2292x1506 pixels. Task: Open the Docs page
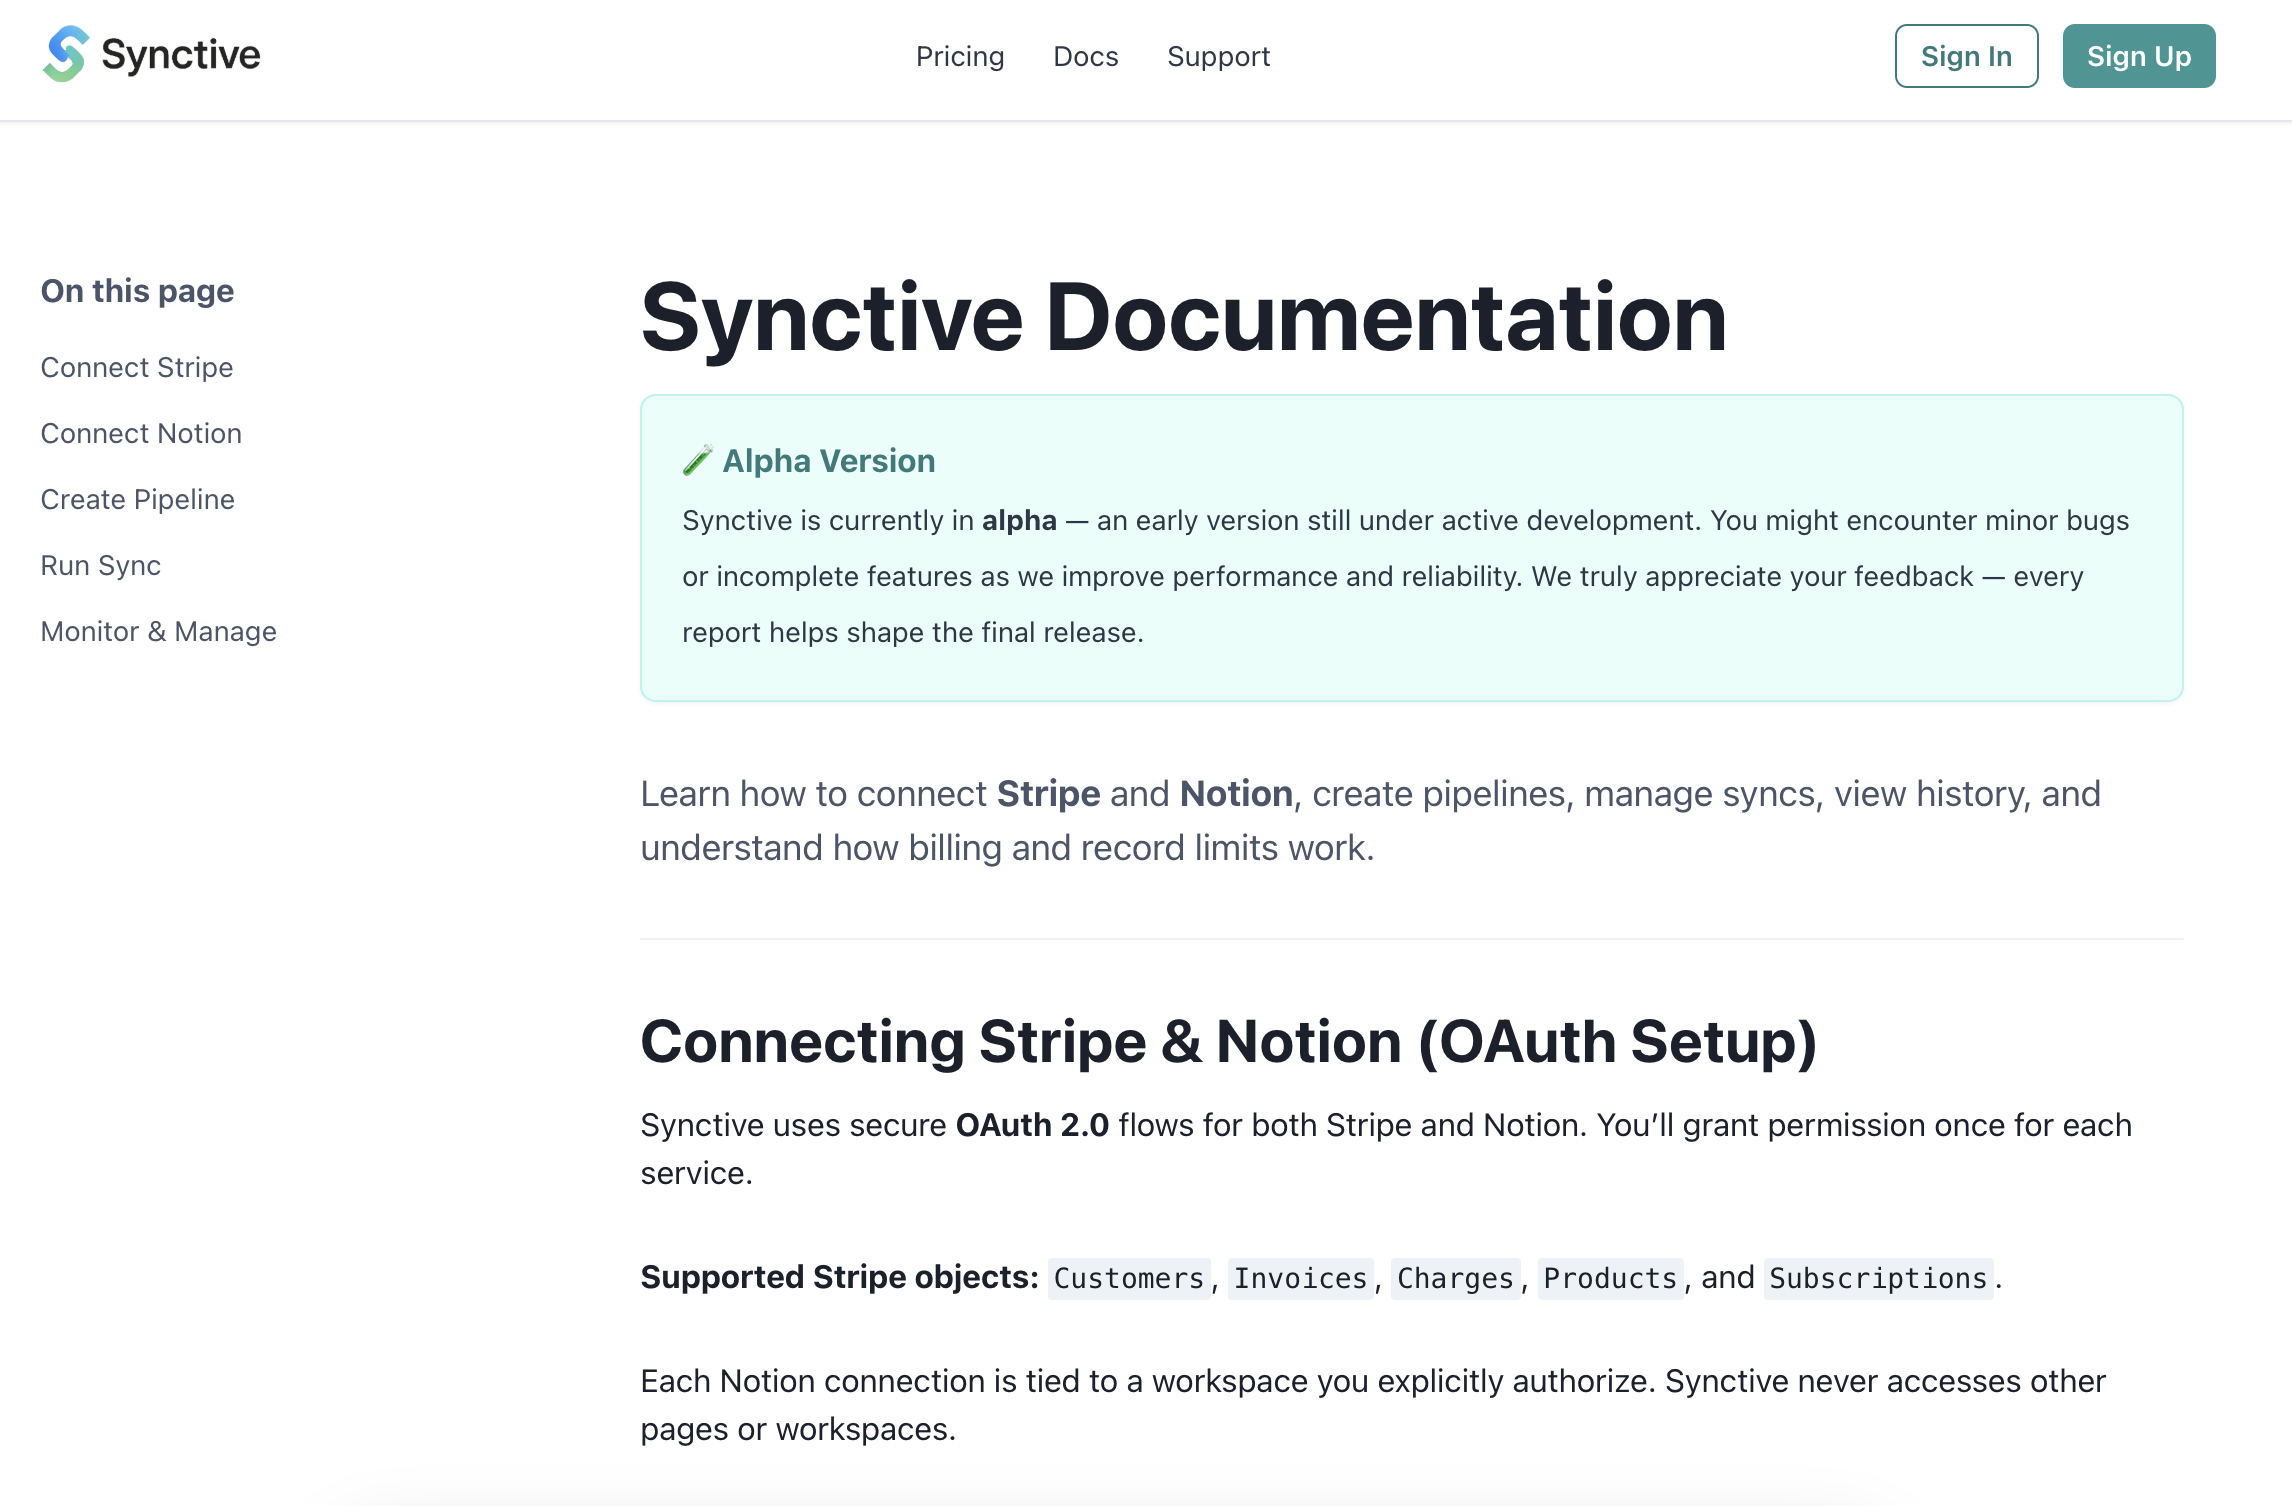point(1084,56)
